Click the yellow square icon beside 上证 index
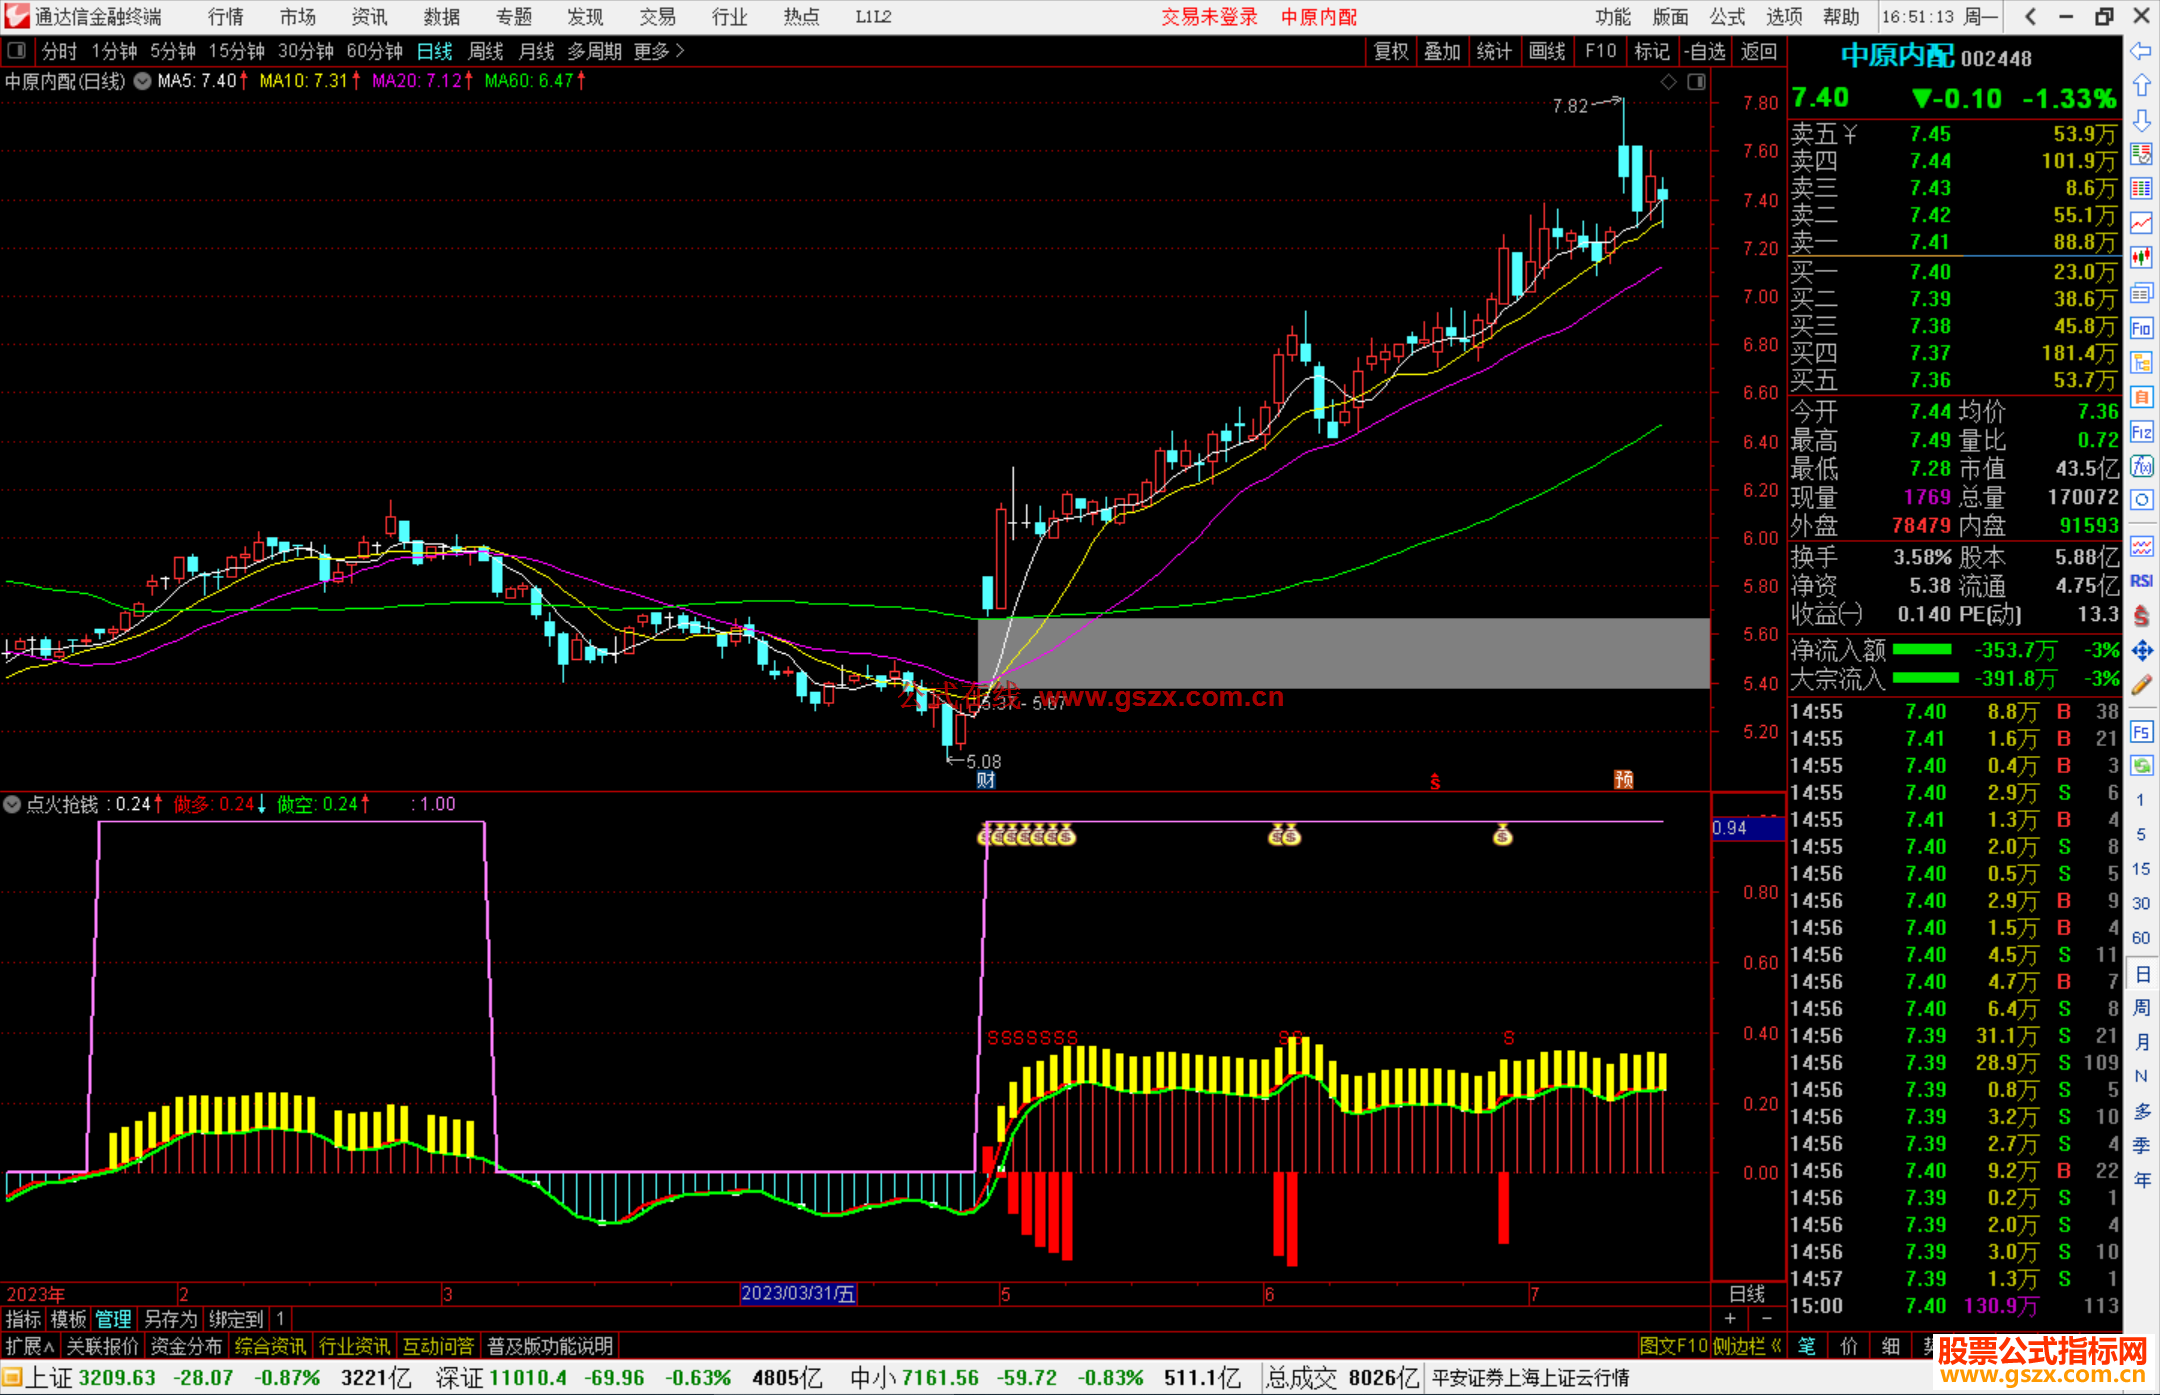 tap(12, 1378)
